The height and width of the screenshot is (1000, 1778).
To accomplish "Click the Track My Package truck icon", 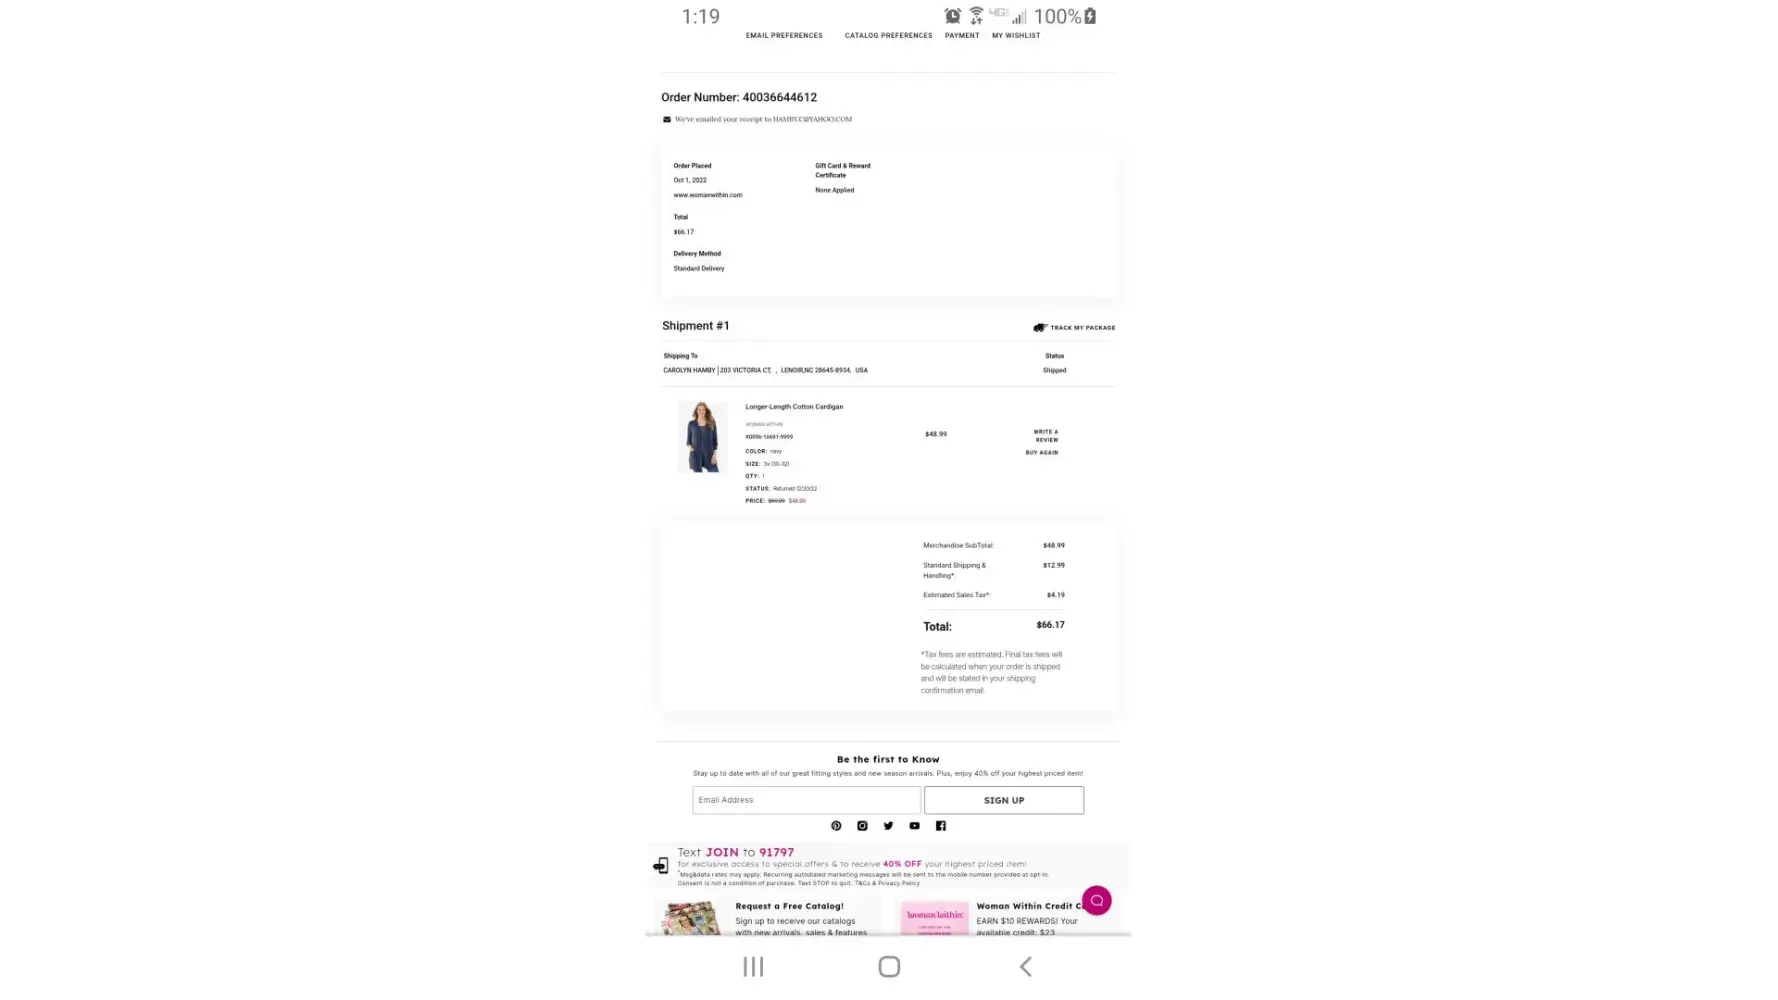I will point(1040,327).
